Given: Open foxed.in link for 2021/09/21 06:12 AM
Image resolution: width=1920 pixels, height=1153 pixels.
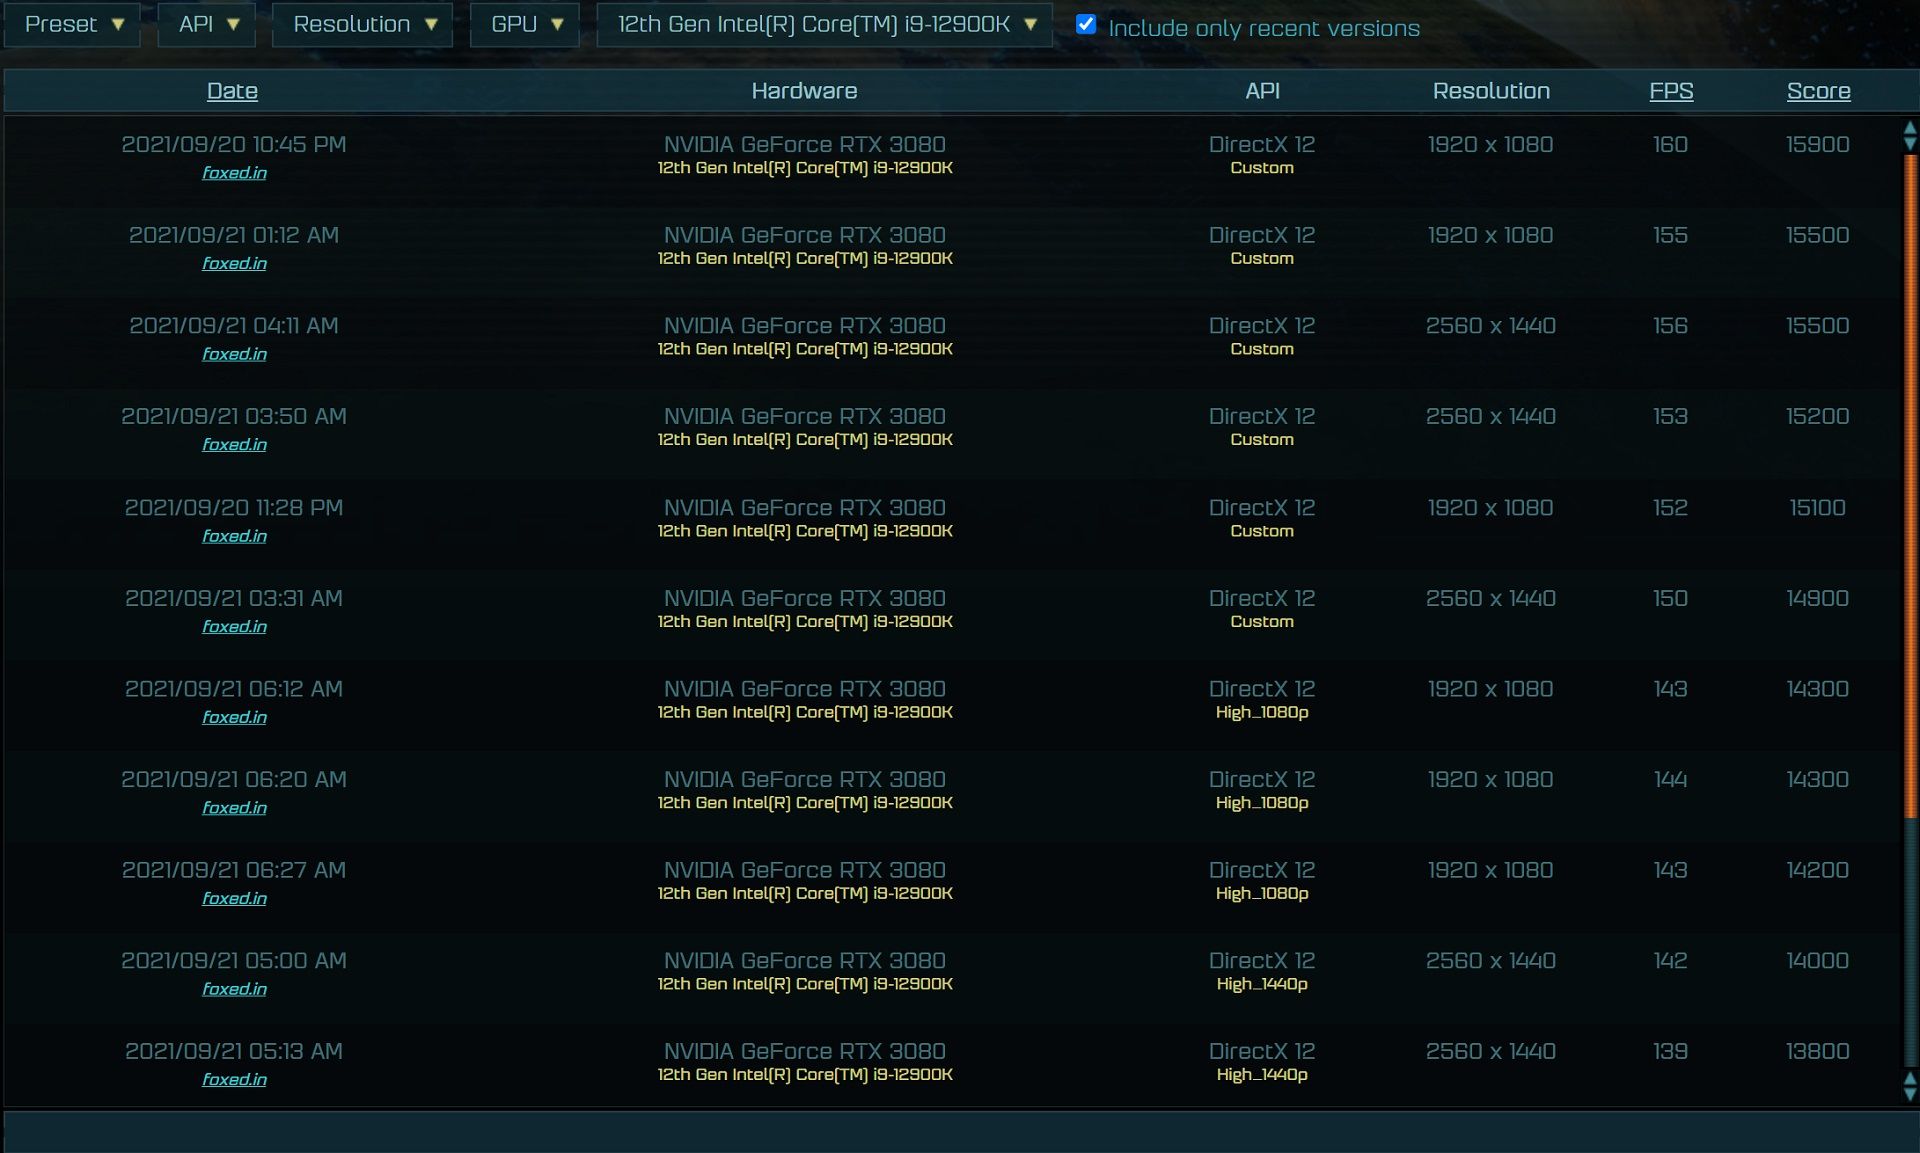Looking at the screenshot, I should (234, 717).
